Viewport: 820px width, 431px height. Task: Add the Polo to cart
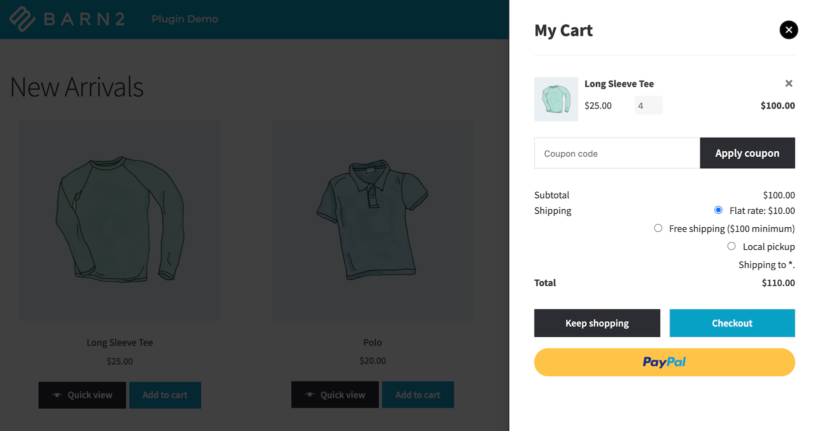click(418, 395)
